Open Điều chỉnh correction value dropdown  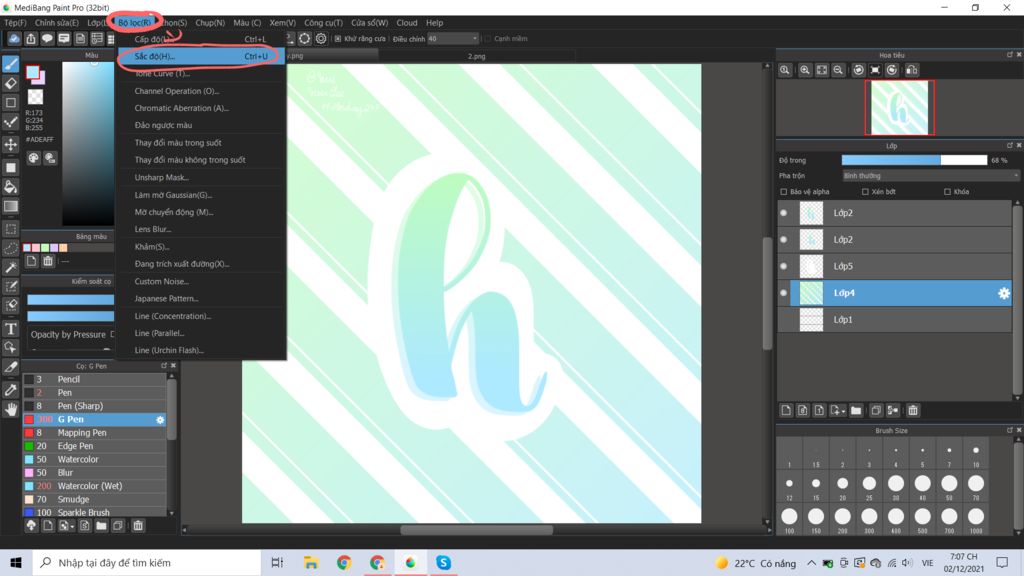click(x=453, y=39)
